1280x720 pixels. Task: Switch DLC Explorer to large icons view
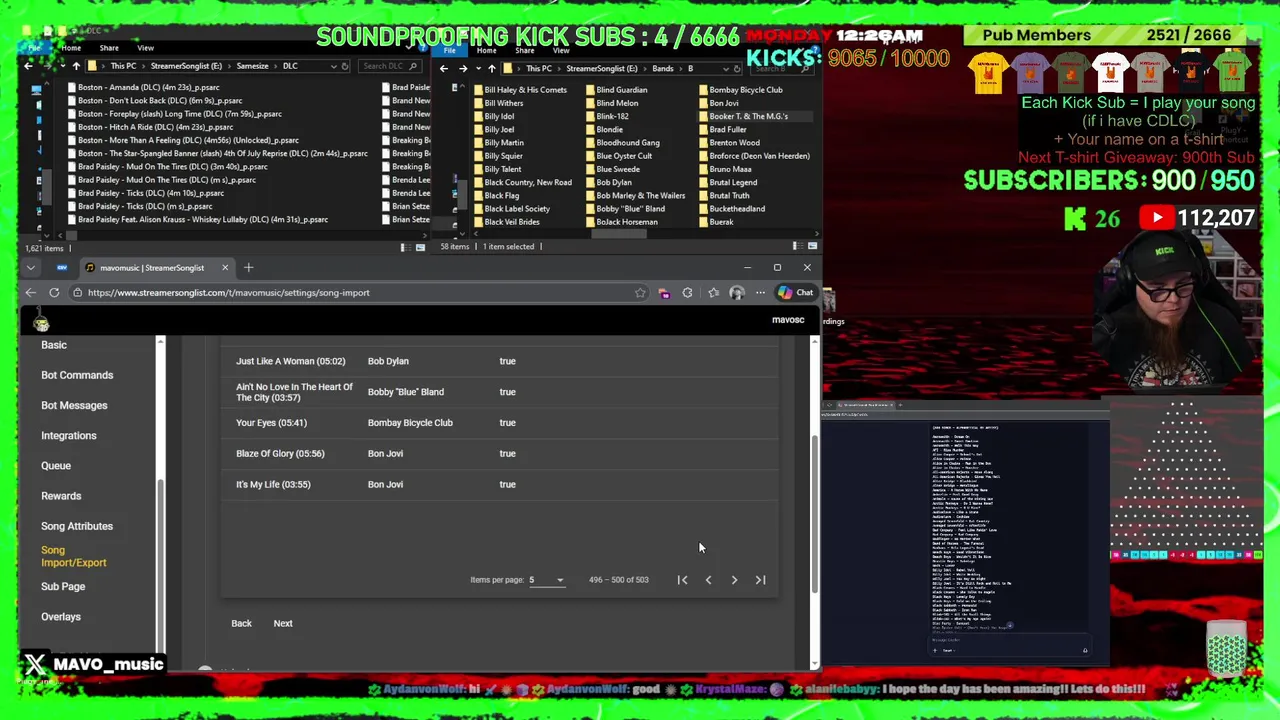click(420, 247)
